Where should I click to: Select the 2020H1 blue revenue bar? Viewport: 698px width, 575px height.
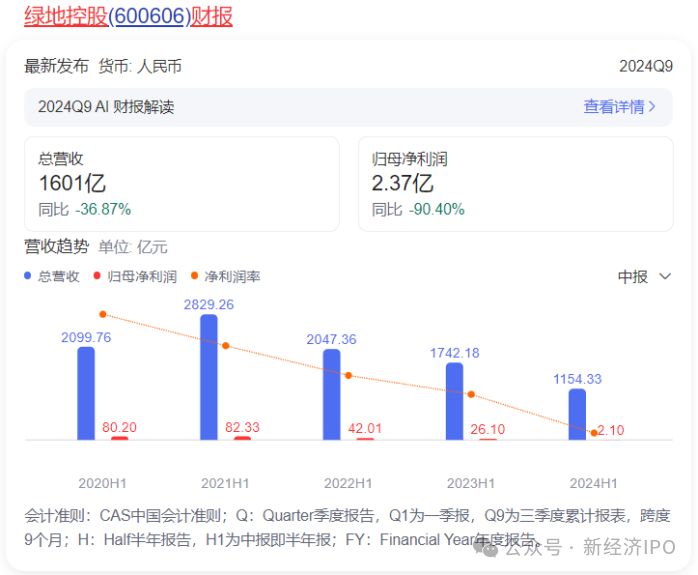[86, 393]
